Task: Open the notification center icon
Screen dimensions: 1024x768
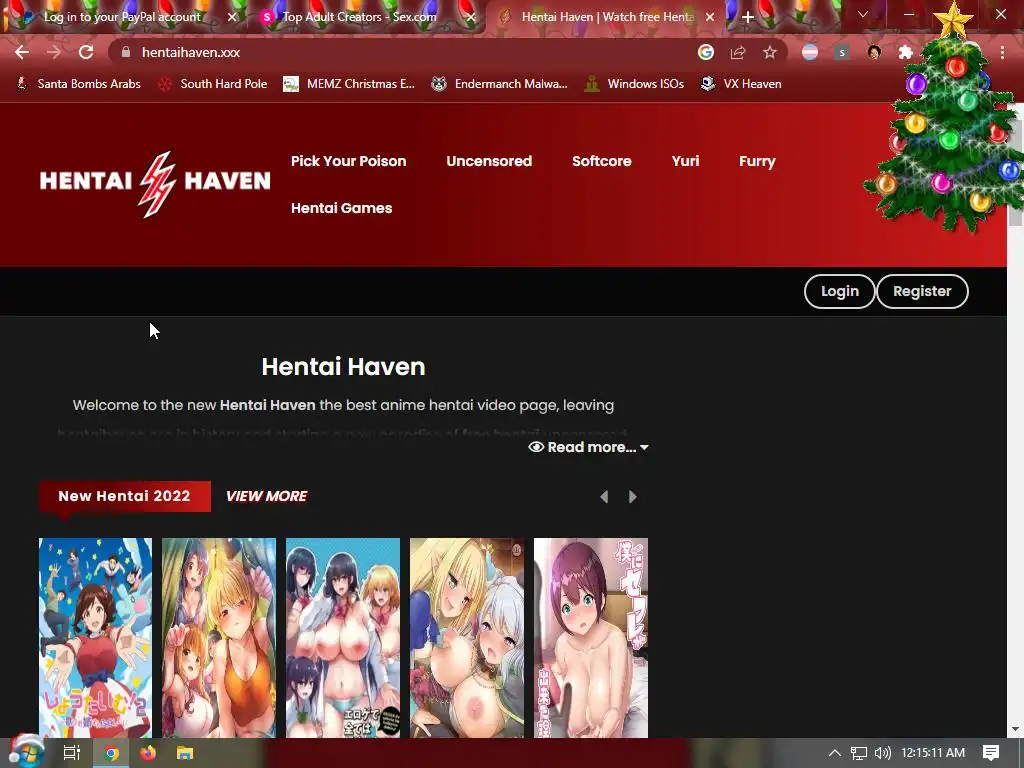Action: (x=991, y=753)
